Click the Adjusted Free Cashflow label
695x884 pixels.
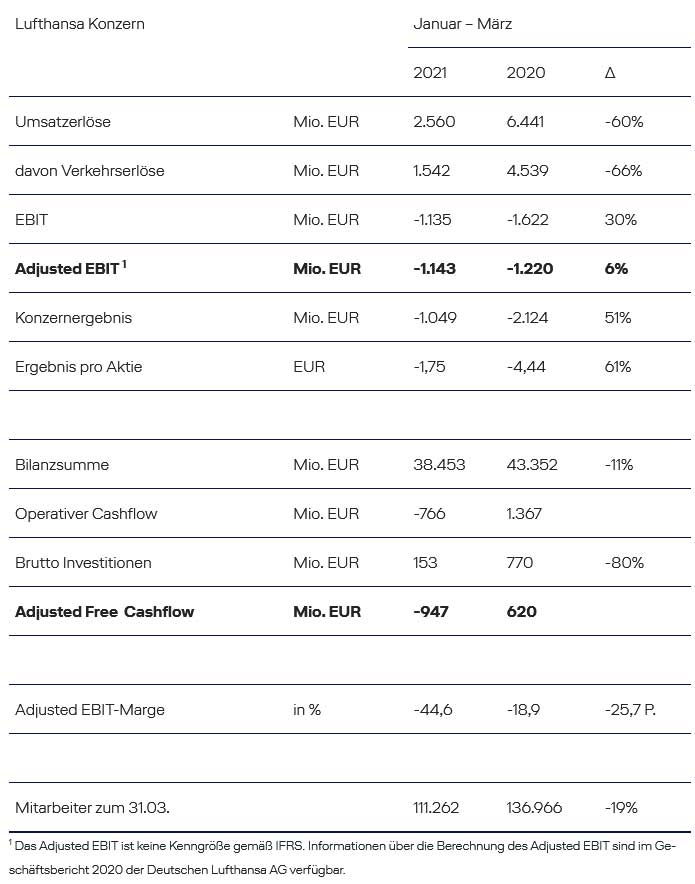coord(104,612)
